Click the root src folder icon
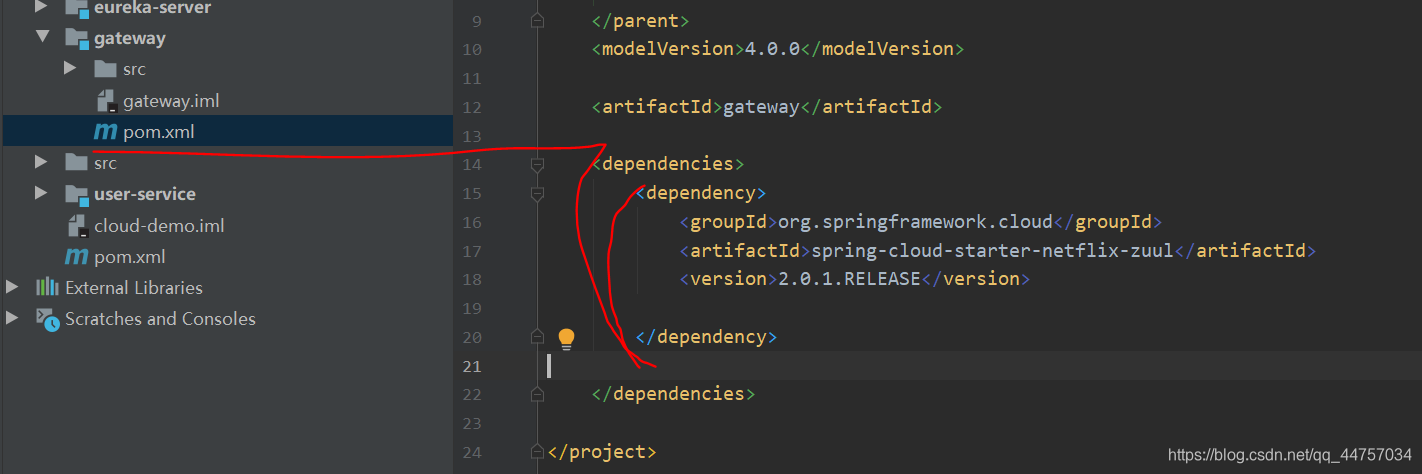This screenshot has height=474, width=1422. pos(76,162)
